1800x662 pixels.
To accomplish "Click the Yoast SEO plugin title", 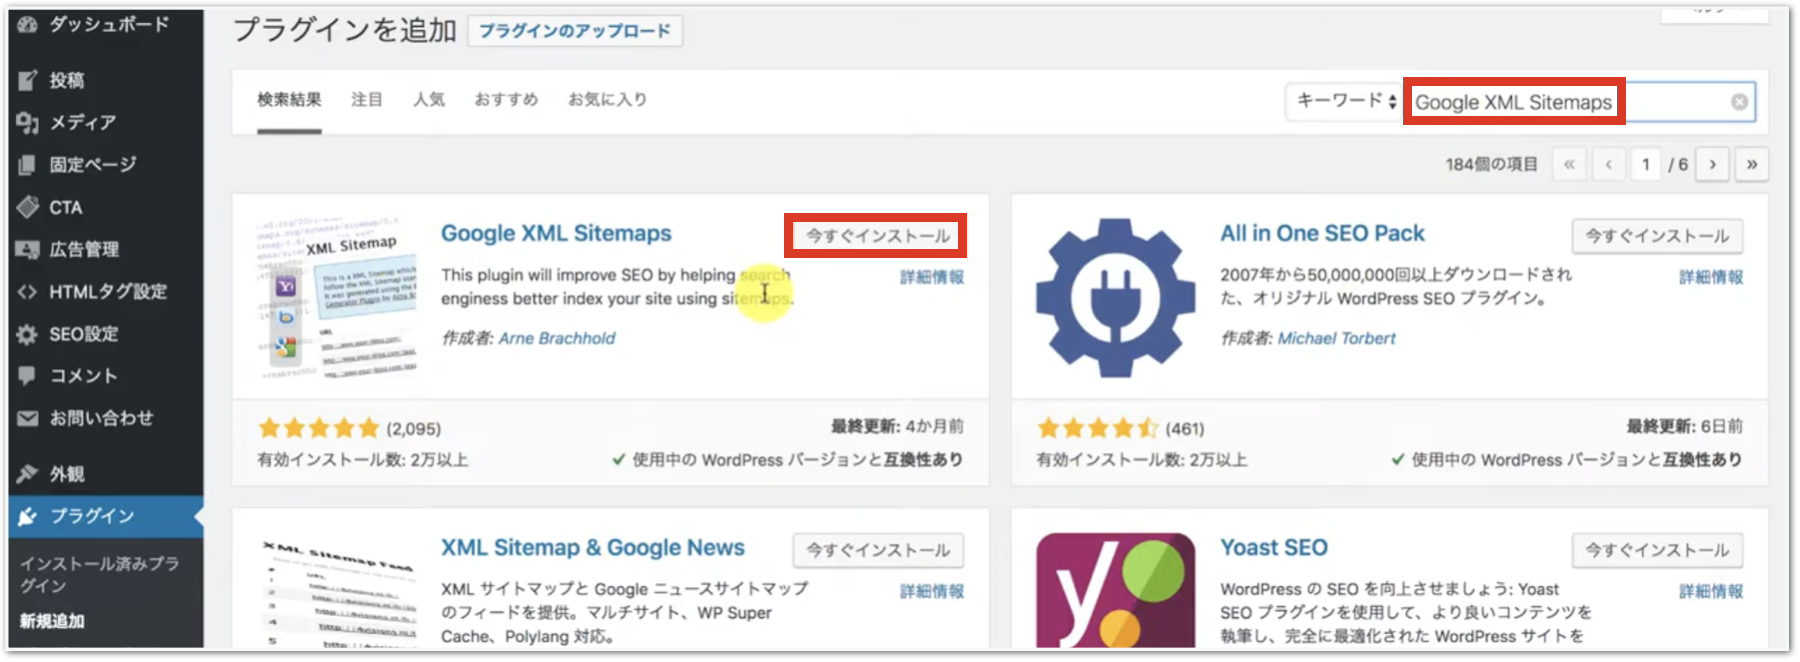I will [x=1273, y=548].
